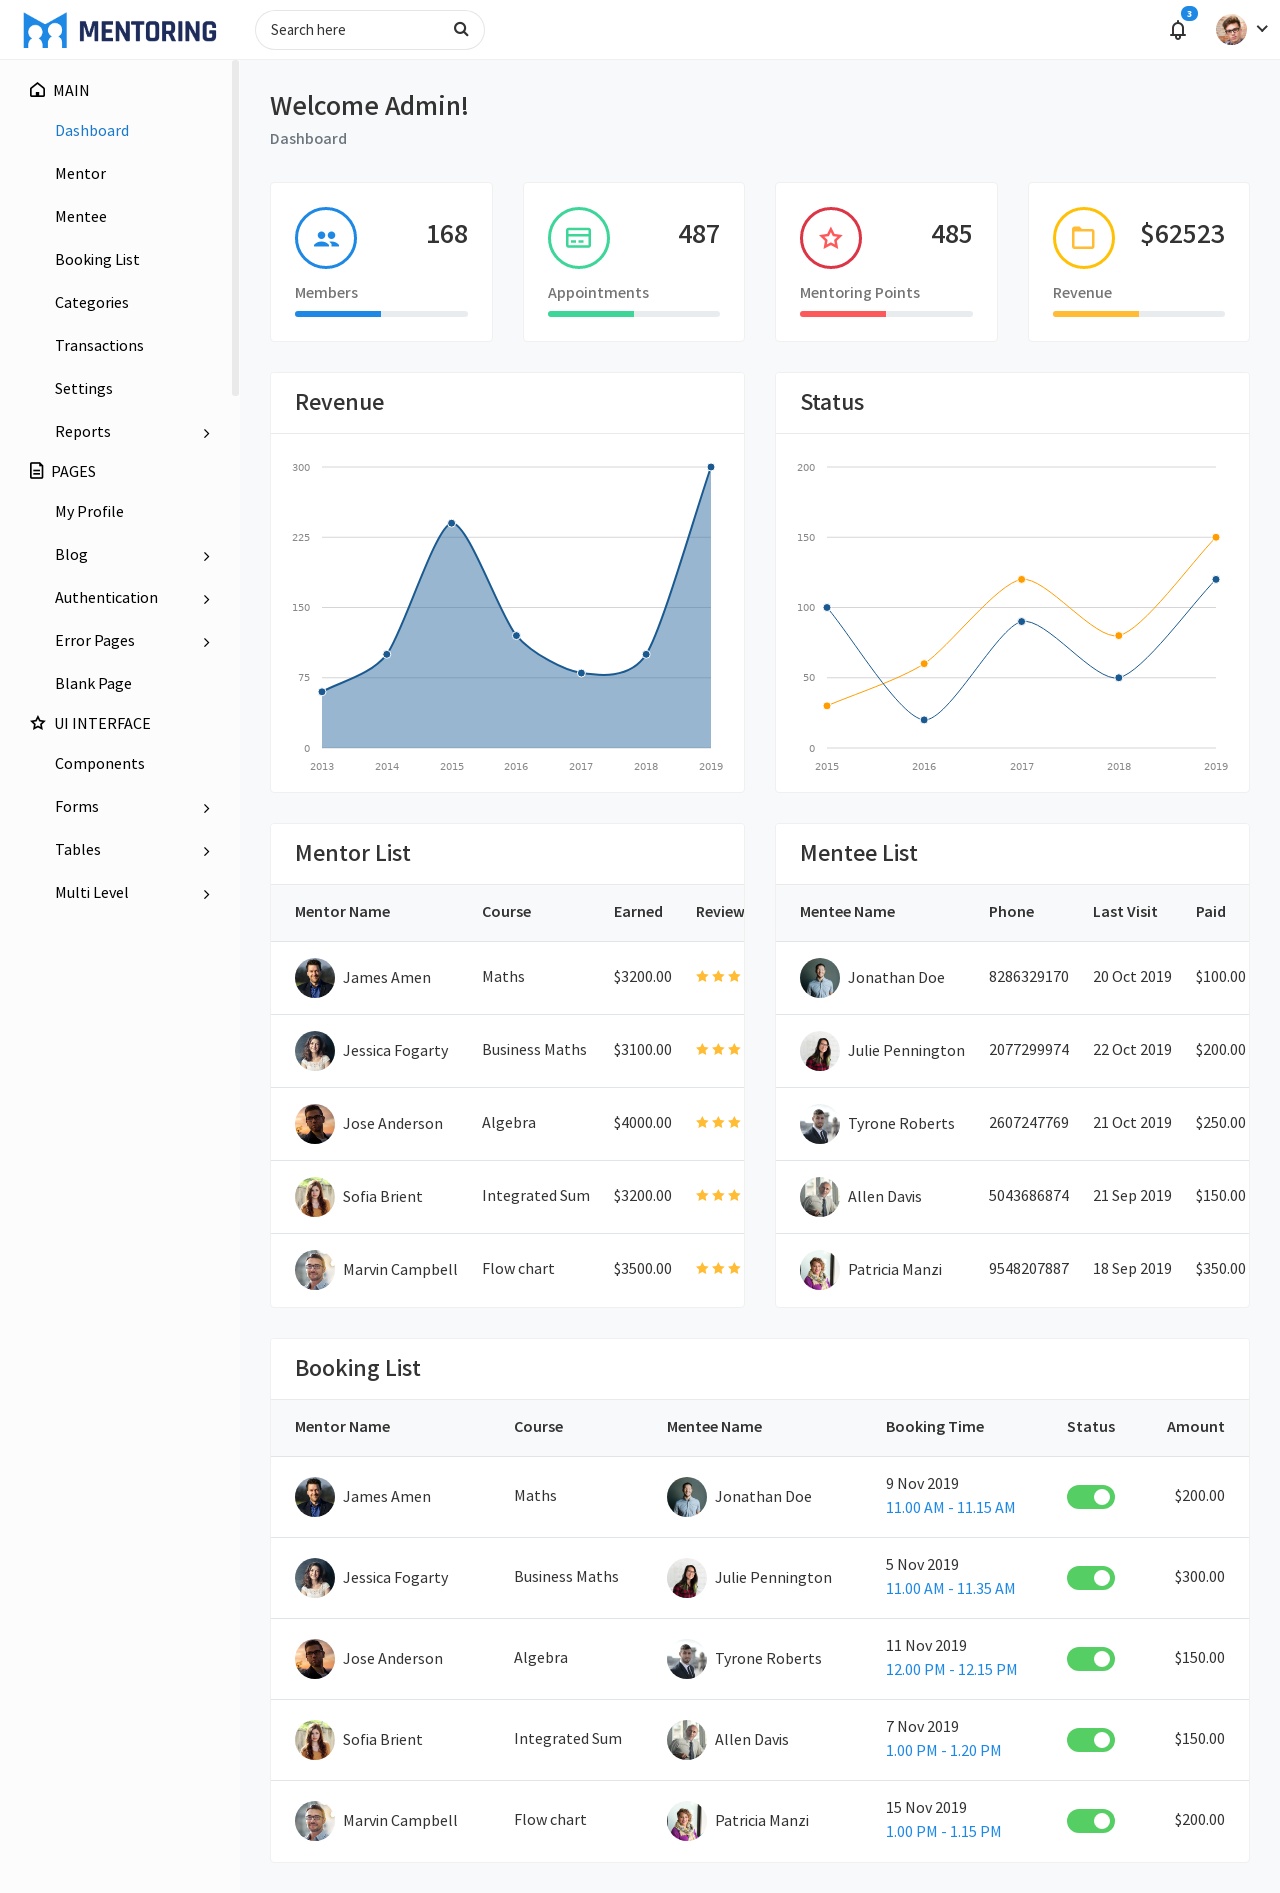Screen dimensions: 1280x1893
Task: Click Jessica Fogarty avatar in Mentor List
Action: (315, 1051)
